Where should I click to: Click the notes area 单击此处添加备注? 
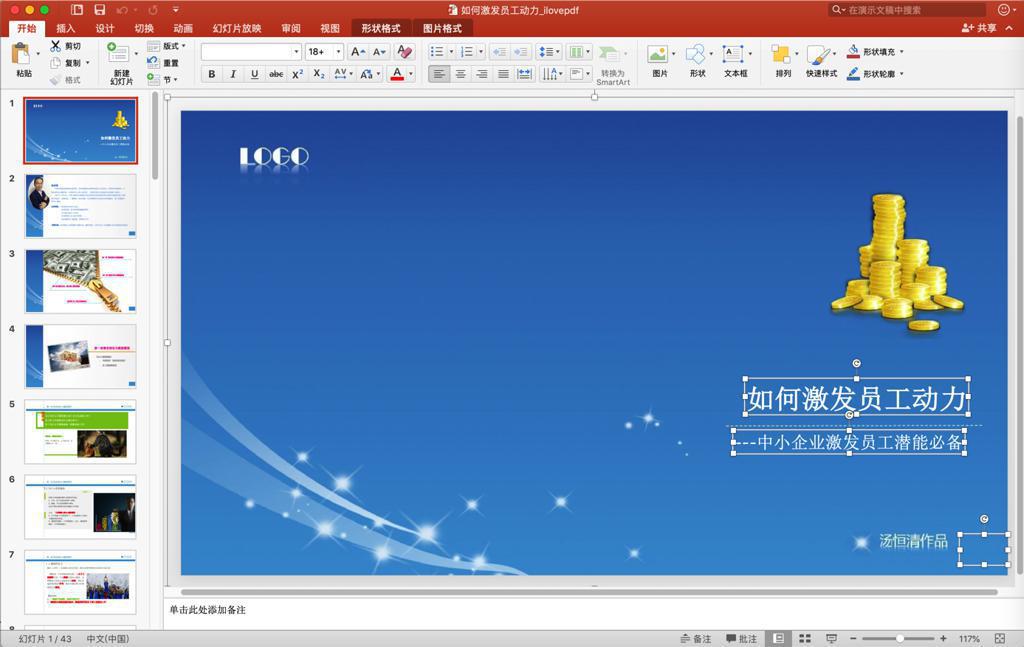(x=208, y=610)
